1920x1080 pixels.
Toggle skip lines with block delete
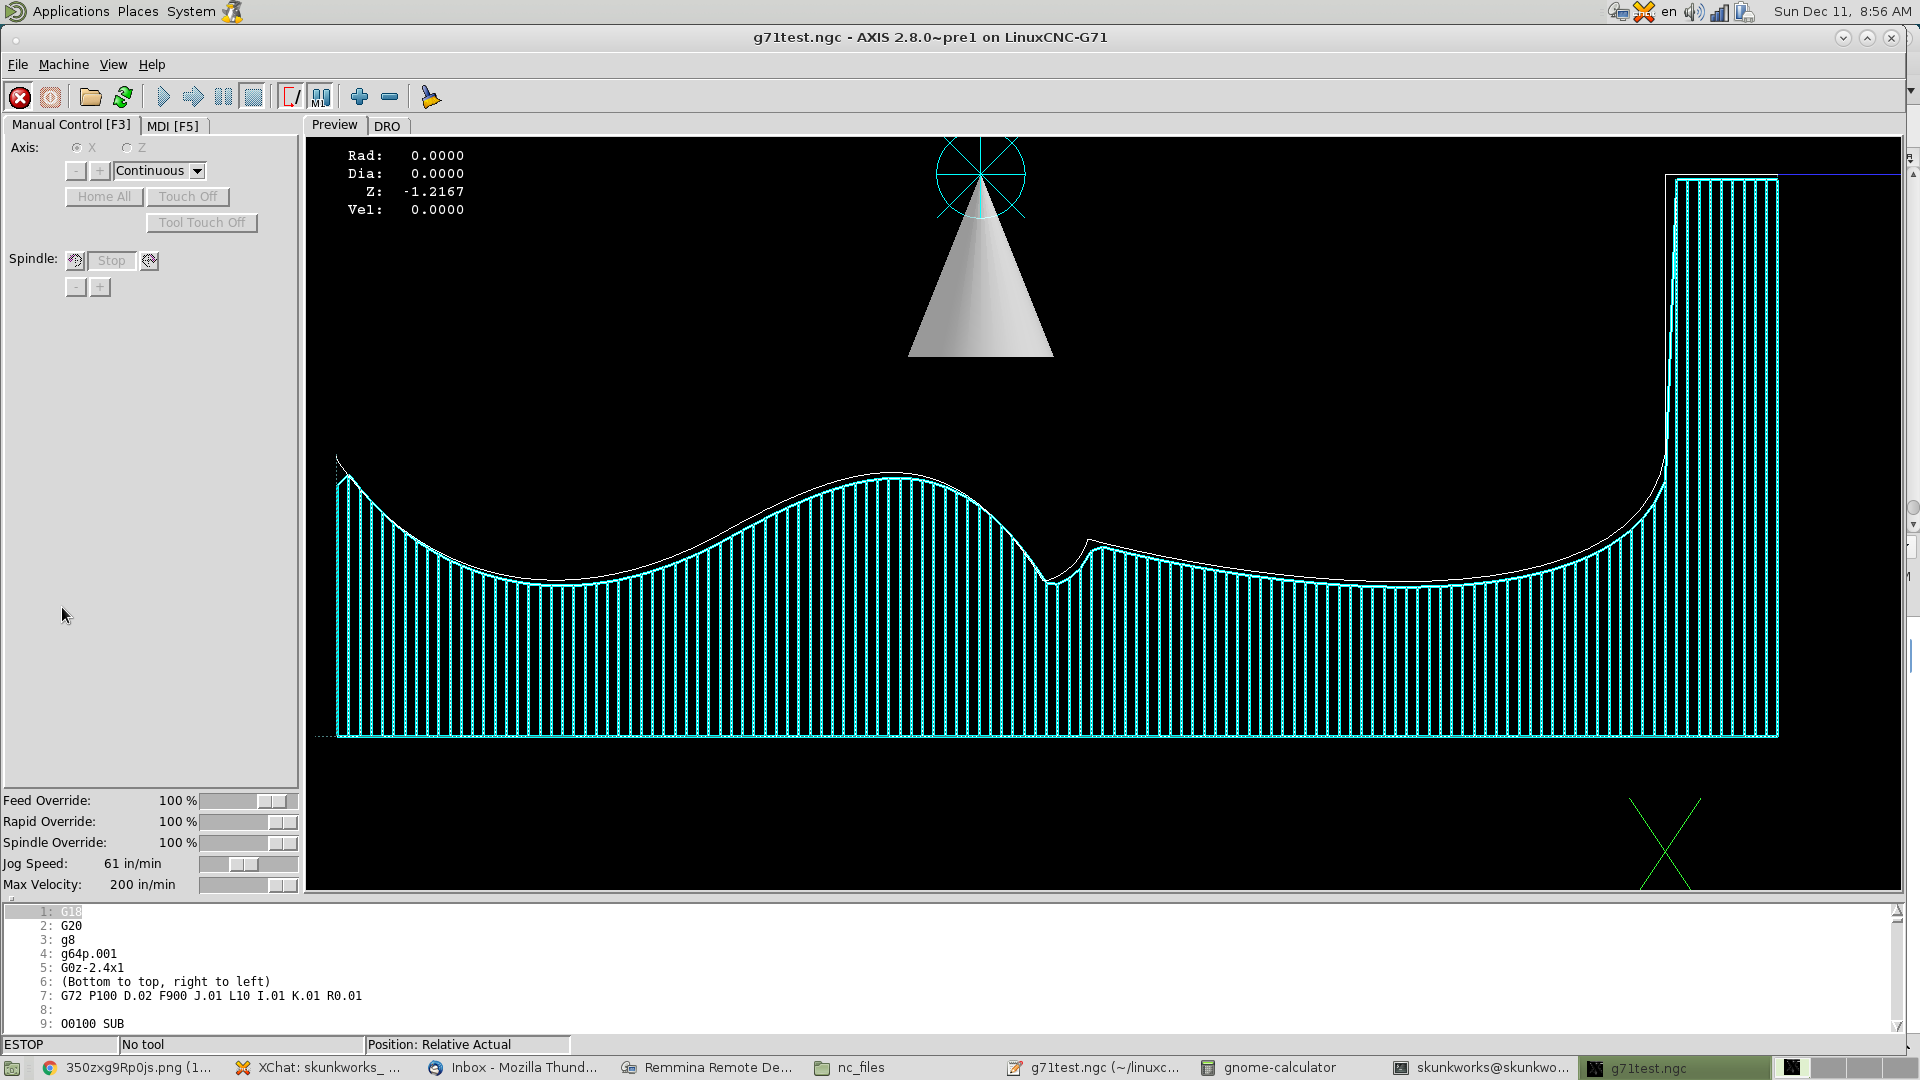291,97
